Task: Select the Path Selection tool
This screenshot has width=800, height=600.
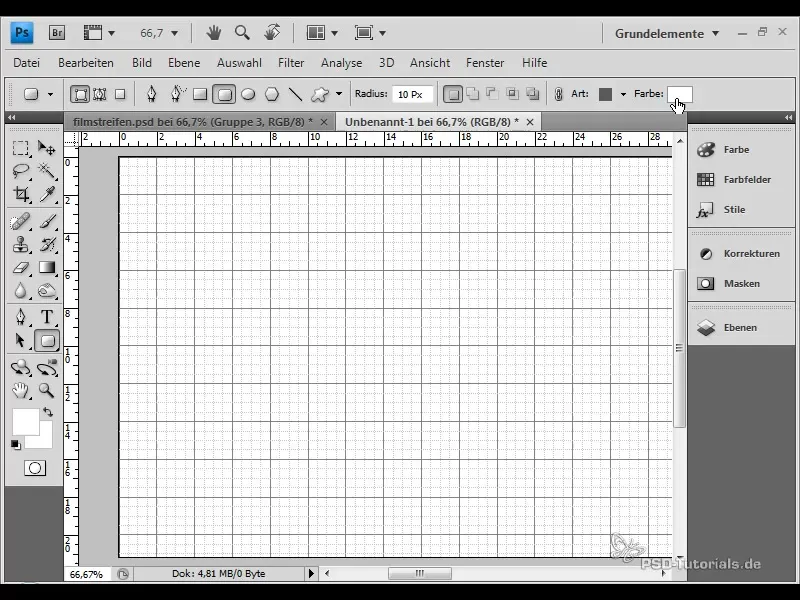Action: pyautogui.click(x=20, y=340)
